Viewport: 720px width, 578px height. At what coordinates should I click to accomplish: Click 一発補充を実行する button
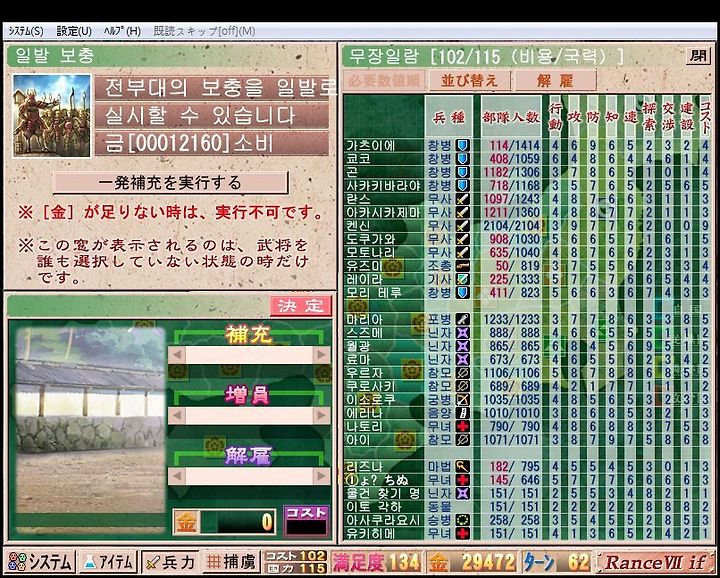tap(170, 183)
